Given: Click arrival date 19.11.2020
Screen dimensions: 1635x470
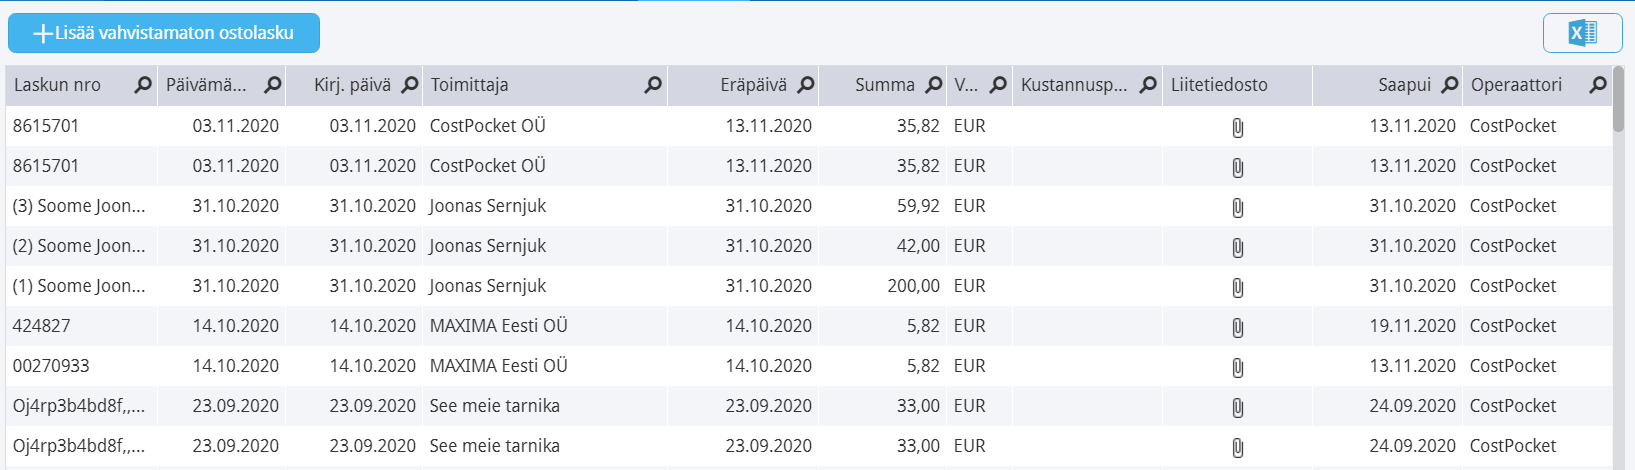Looking at the screenshot, I should (1412, 326).
